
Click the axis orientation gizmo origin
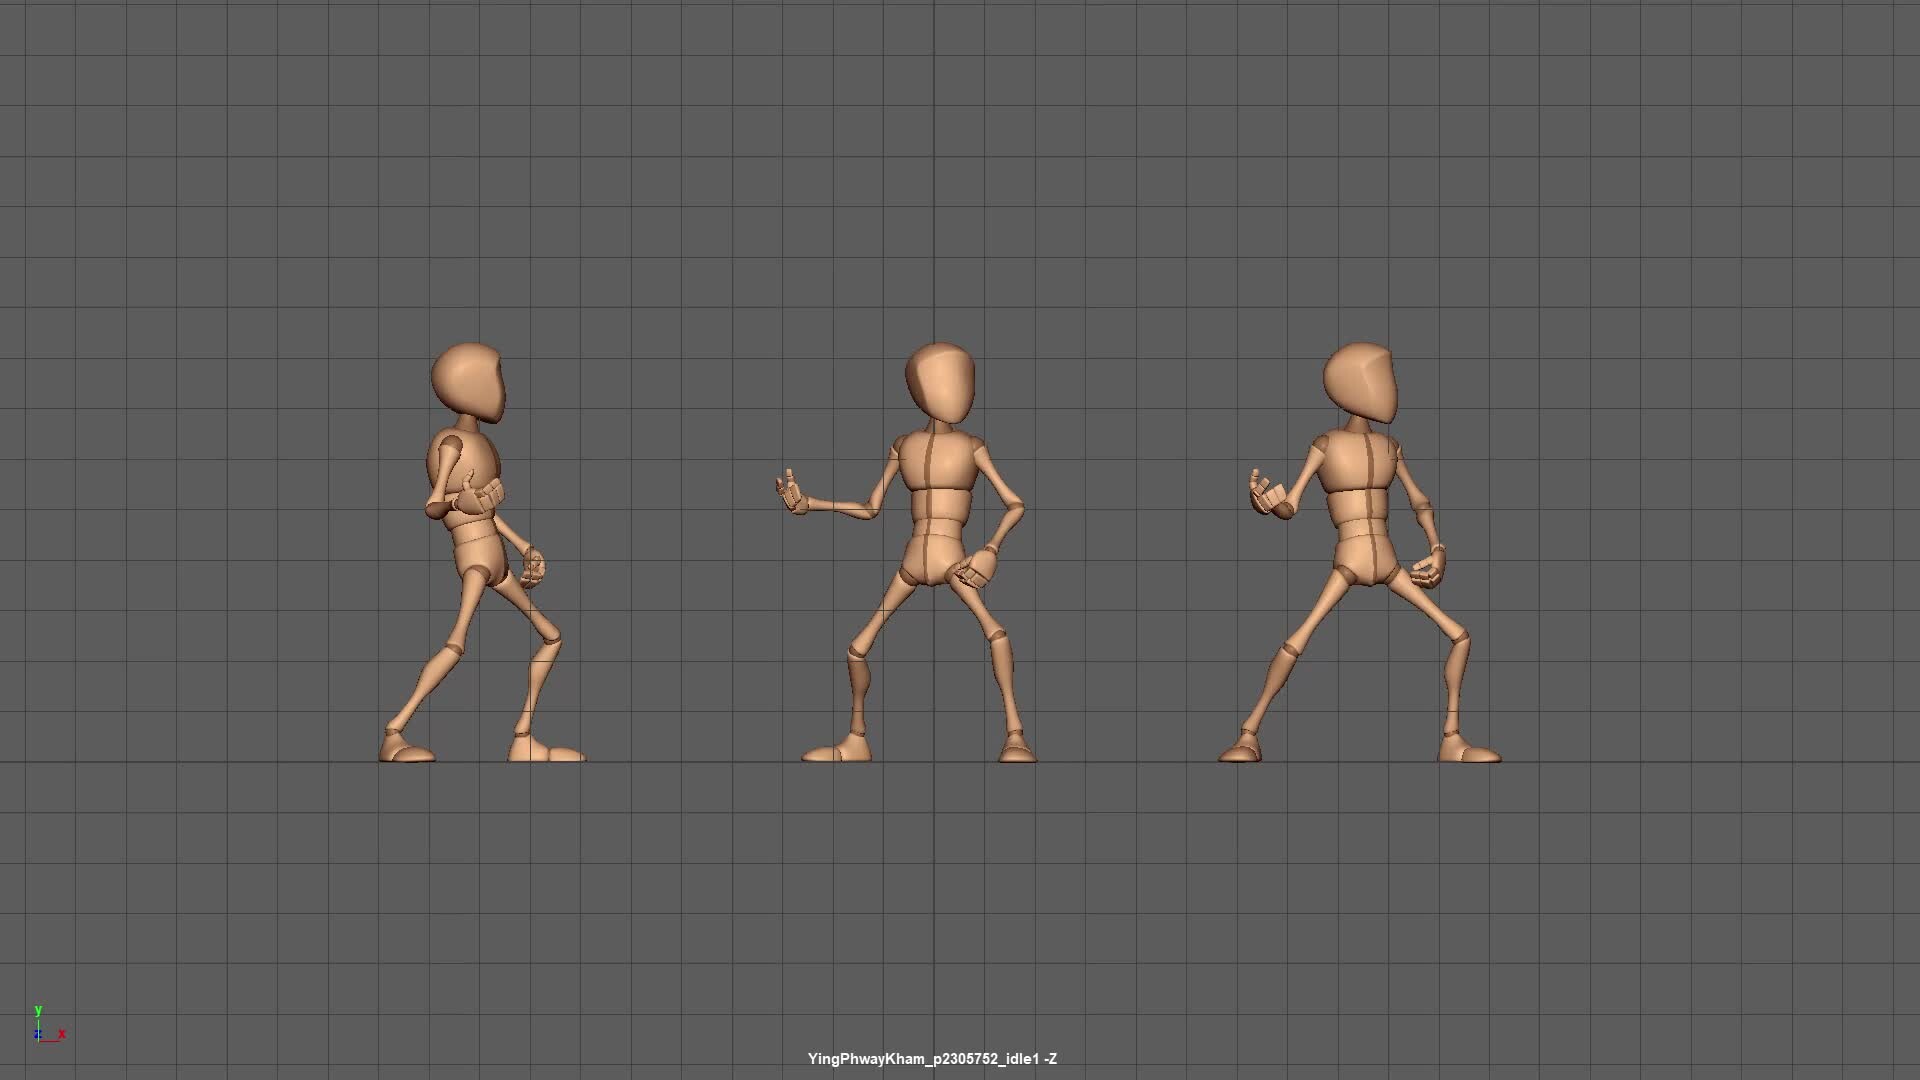click(x=39, y=1043)
